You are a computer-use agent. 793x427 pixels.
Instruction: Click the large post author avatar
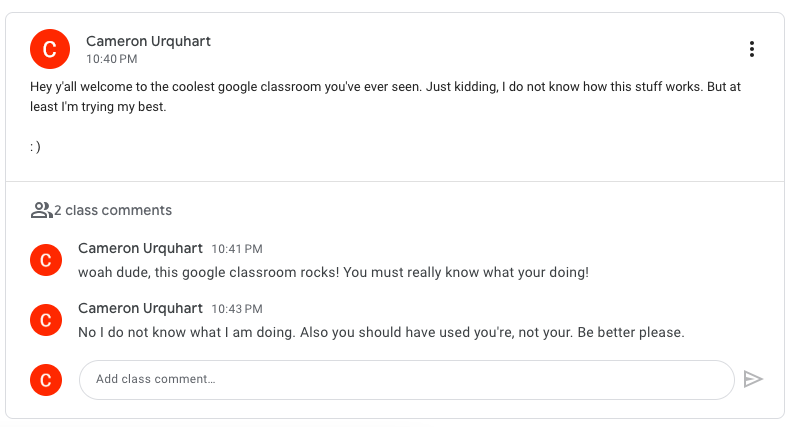click(50, 49)
